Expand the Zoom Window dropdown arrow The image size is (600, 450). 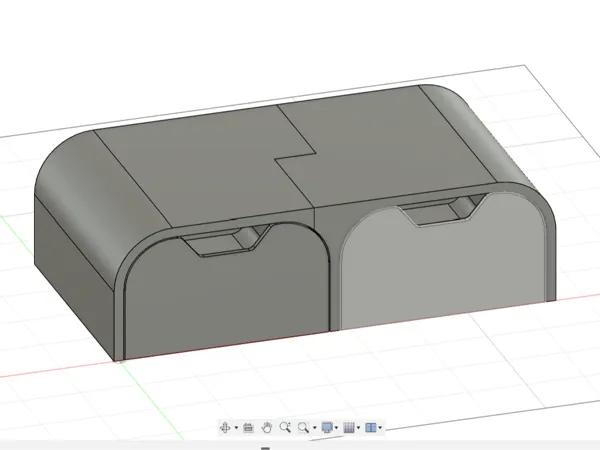315,427
